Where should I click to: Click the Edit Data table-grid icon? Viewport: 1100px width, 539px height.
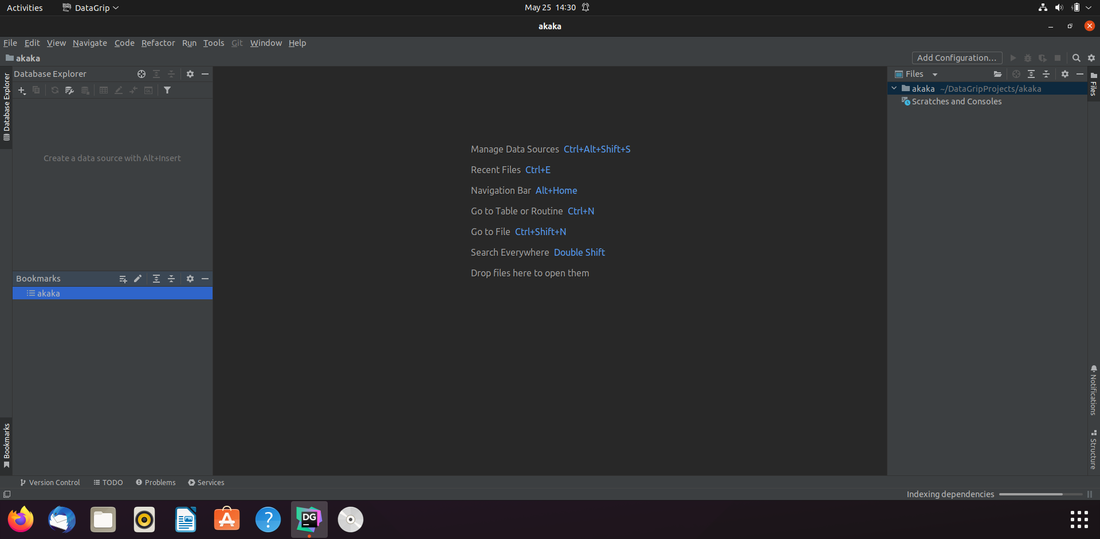click(103, 90)
